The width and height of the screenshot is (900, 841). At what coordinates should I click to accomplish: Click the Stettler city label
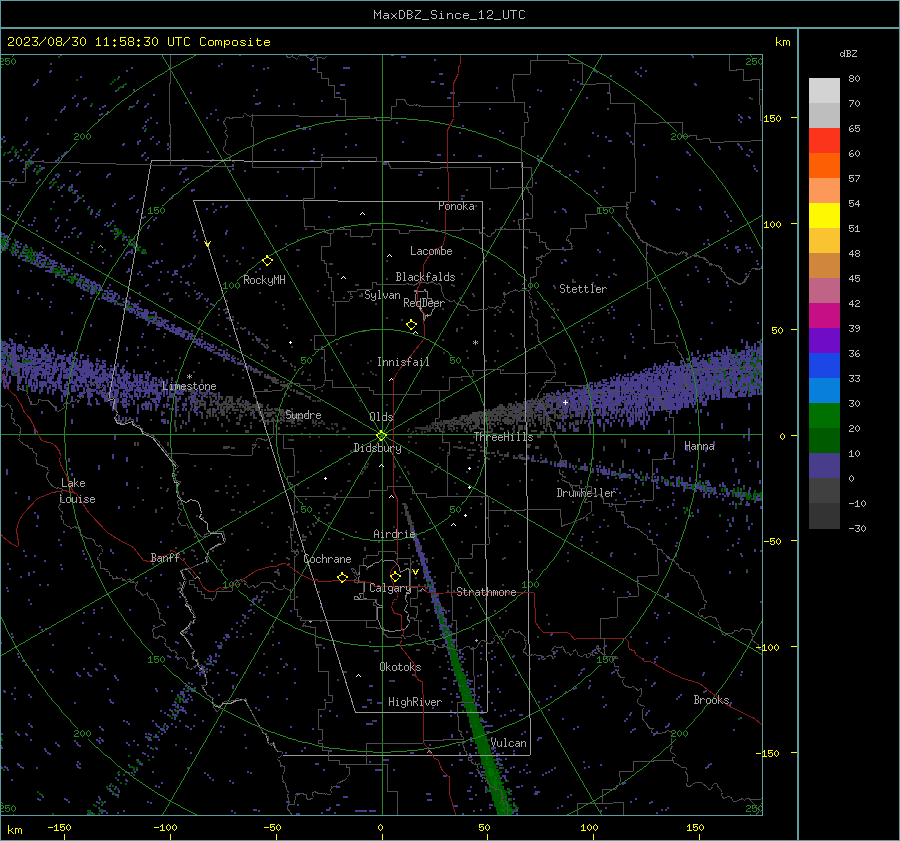[x=583, y=289]
